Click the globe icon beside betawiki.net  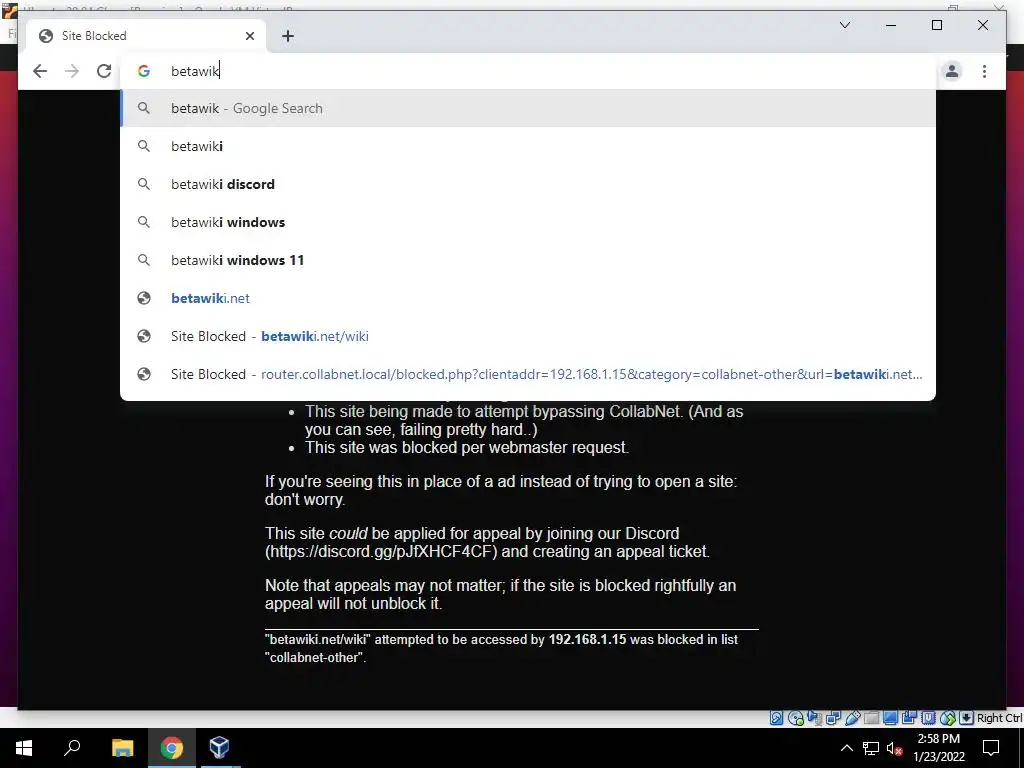pyautogui.click(x=144, y=298)
